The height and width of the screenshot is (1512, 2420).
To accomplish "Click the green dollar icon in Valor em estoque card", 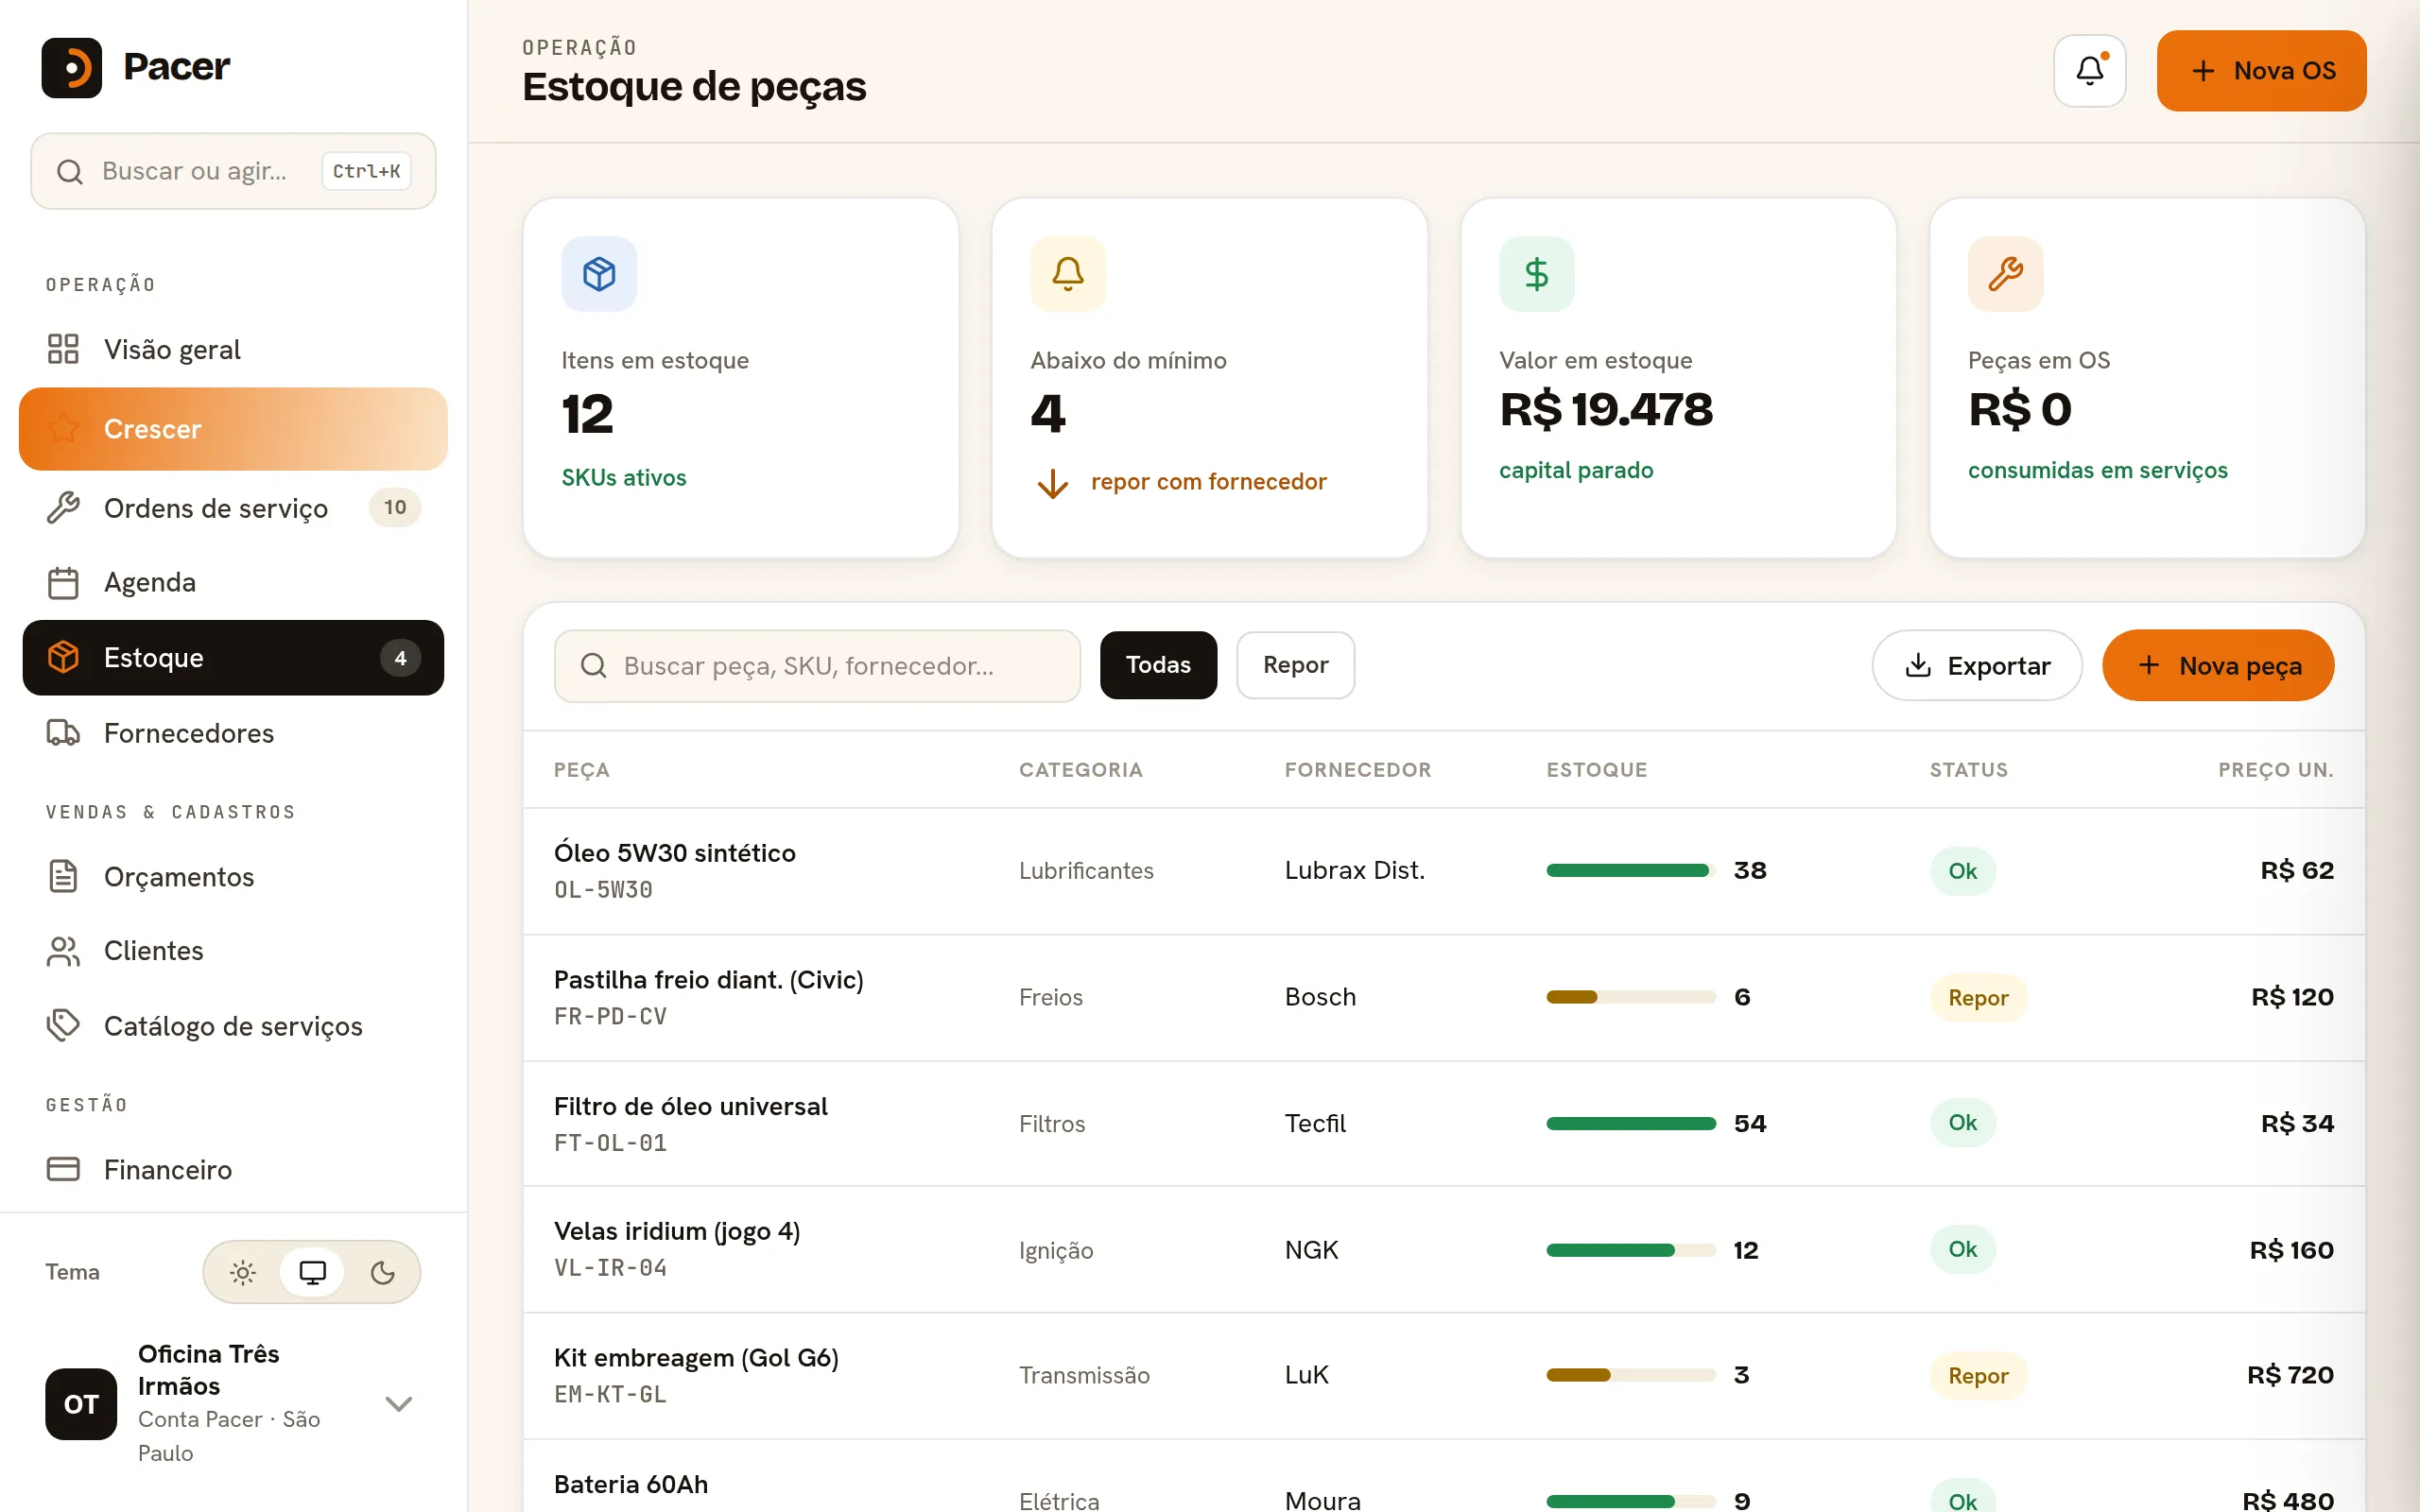I will 1536,273.
